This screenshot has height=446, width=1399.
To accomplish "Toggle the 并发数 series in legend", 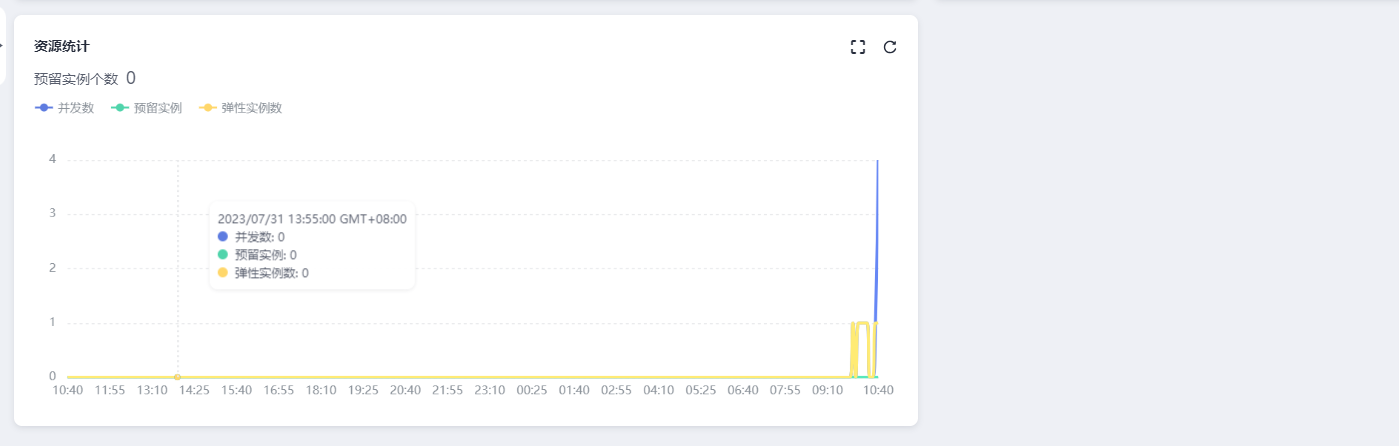I will [x=65, y=108].
